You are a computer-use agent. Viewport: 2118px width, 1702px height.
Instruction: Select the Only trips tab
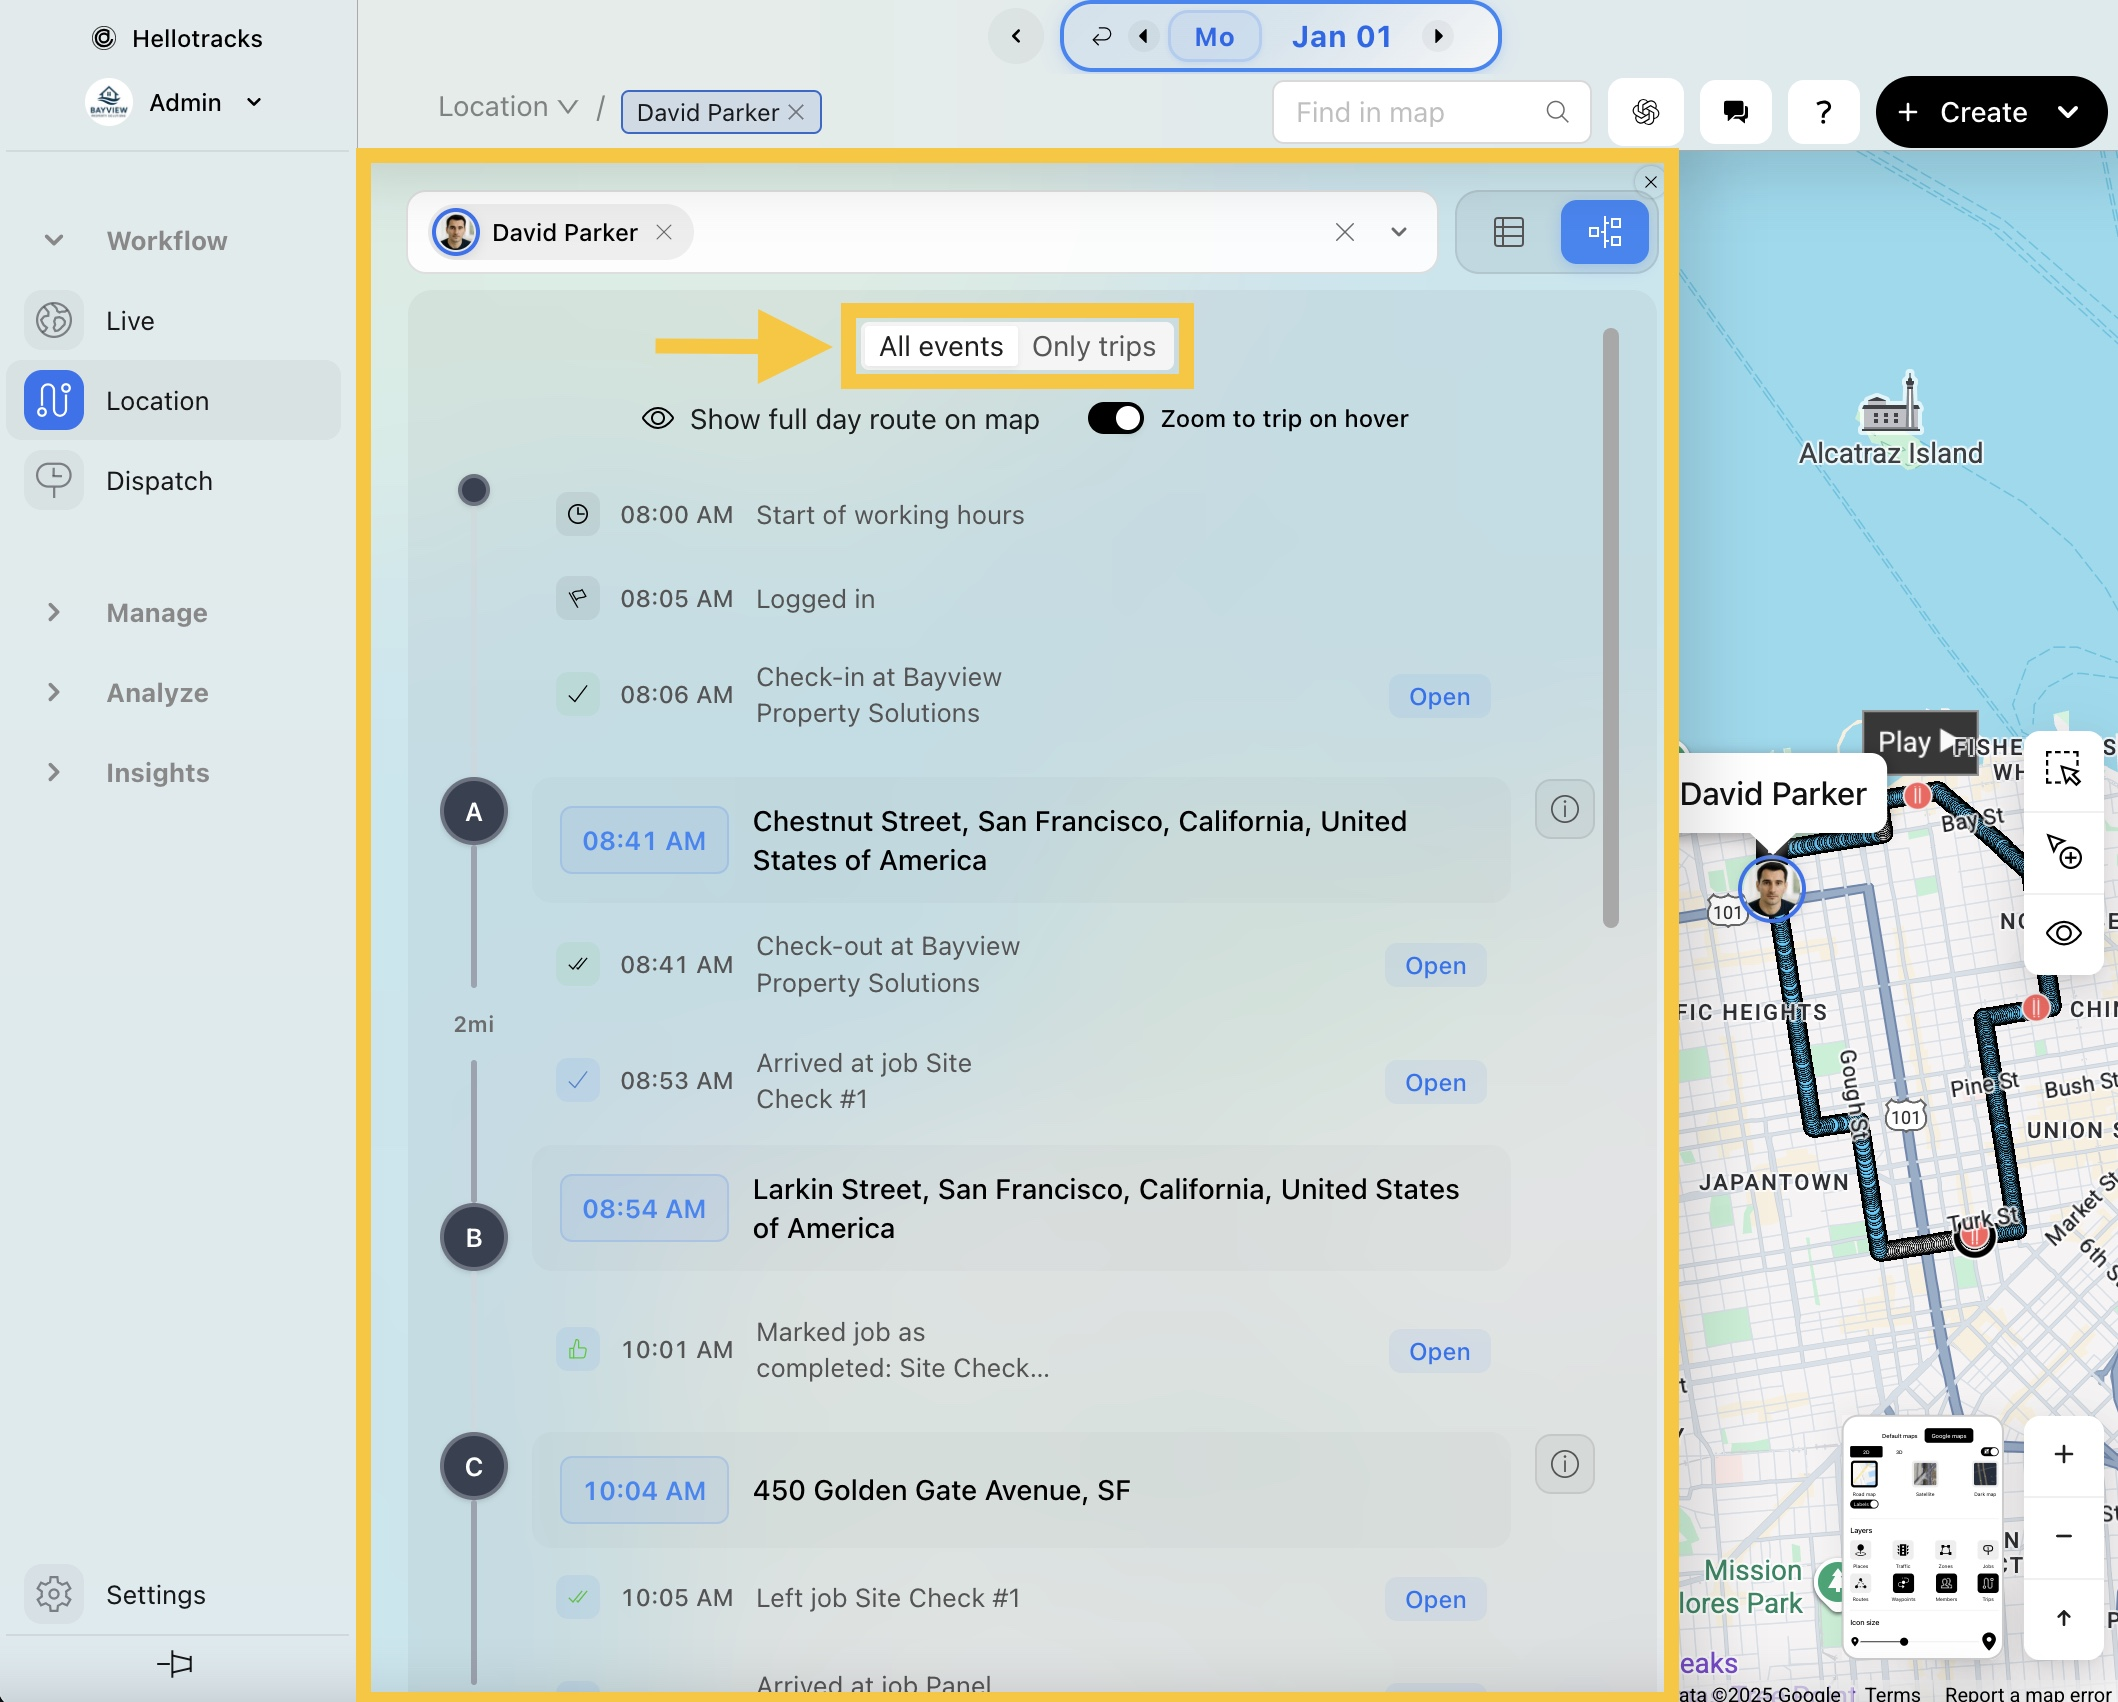[1093, 346]
